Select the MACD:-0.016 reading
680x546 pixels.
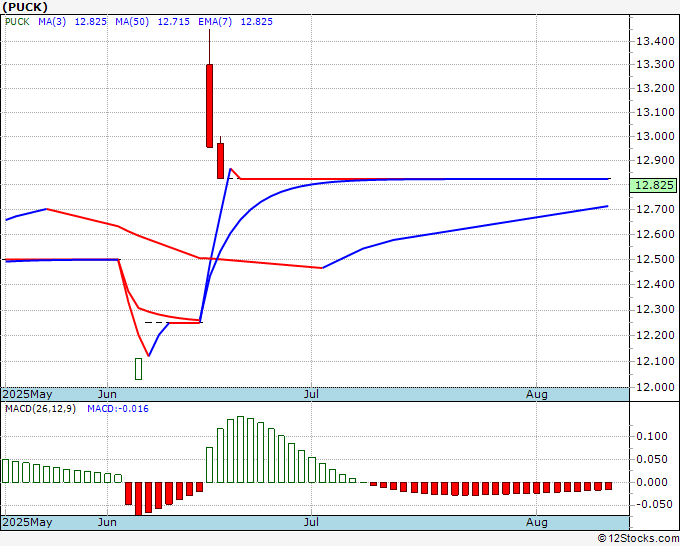pyautogui.click(x=118, y=409)
